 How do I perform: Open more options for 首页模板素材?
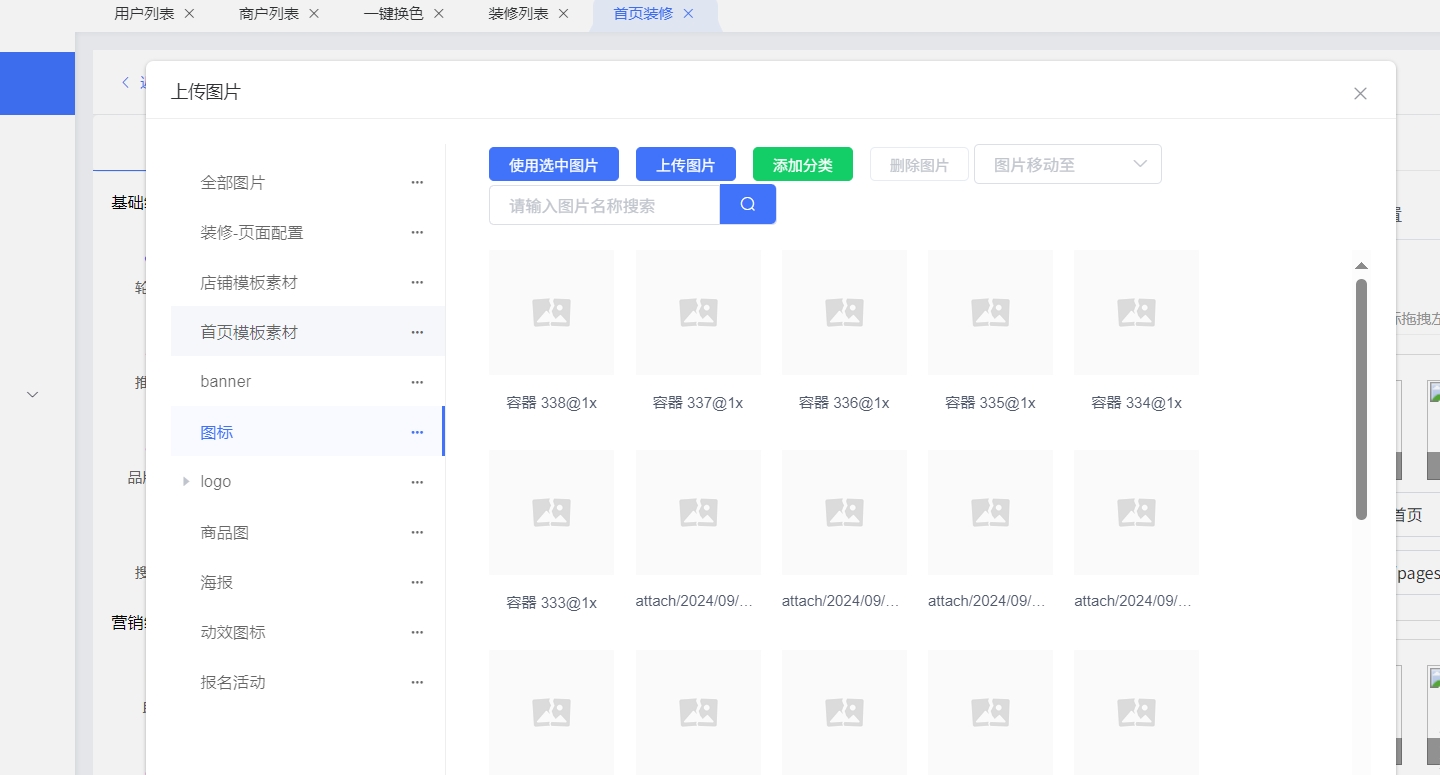(417, 332)
